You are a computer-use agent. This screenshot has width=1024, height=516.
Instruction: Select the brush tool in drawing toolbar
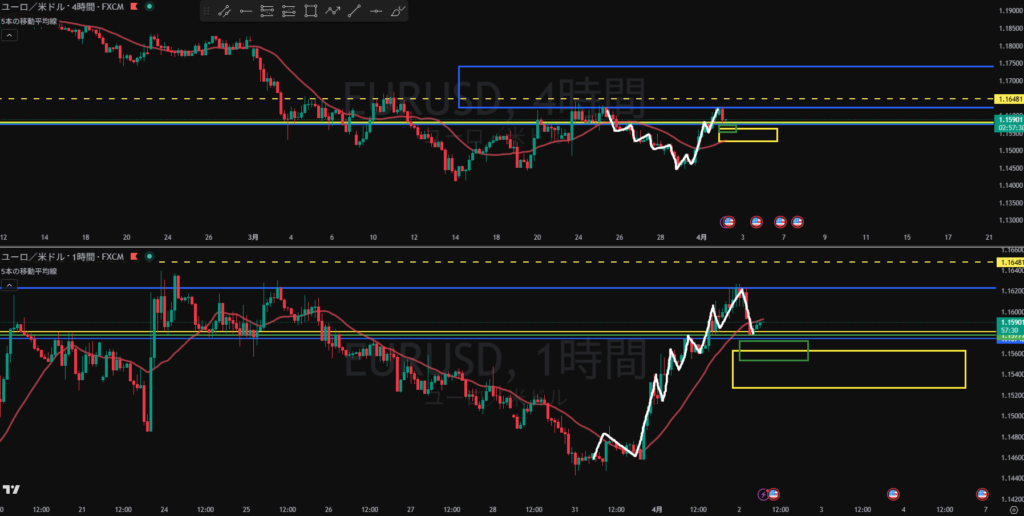(398, 12)
